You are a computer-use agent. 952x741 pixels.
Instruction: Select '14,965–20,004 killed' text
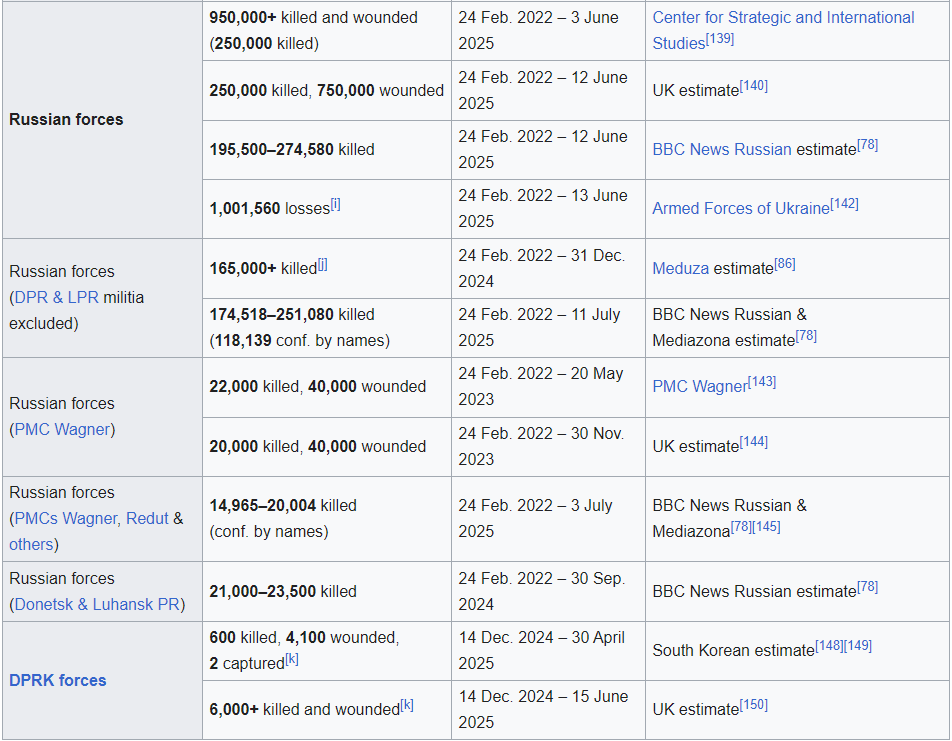[x=283, y=505]
